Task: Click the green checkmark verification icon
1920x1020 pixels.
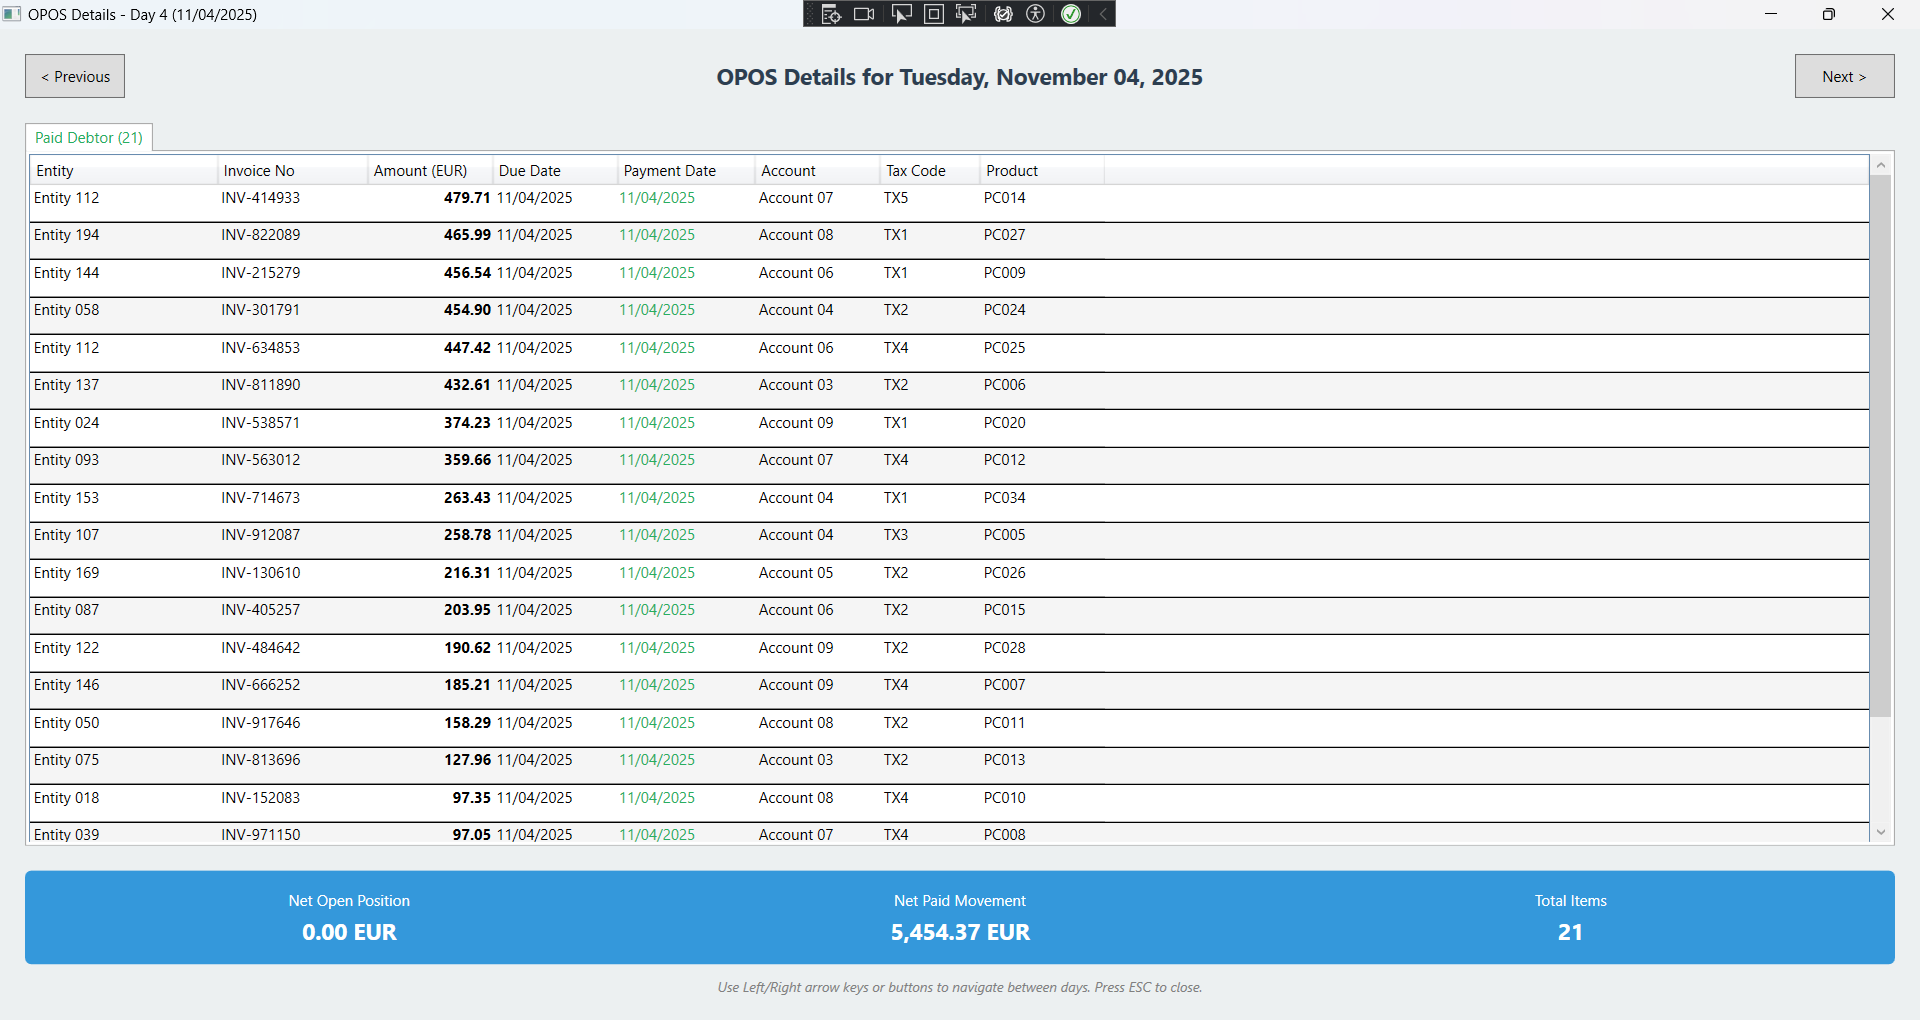Action: click(1070, 14)
